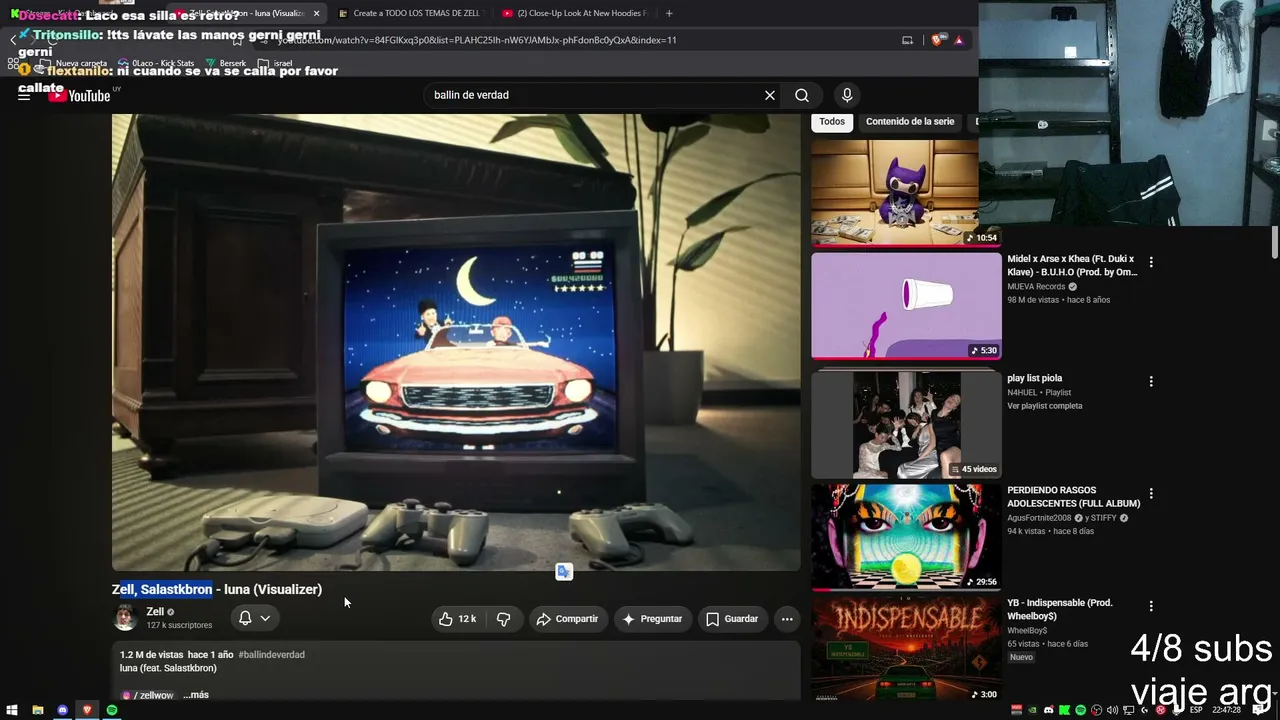1280x720 pixels.
Task: Open a new browser tab
Action: tap(669, 13)
